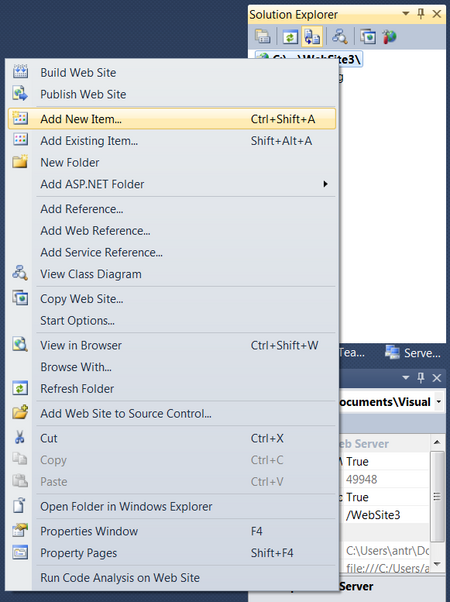Image resolution: width=450 pixels, height=602 pixels.
Task: Expand the Add ASP.NET Folder submenu arrow
Action: [x=325, y=184]
